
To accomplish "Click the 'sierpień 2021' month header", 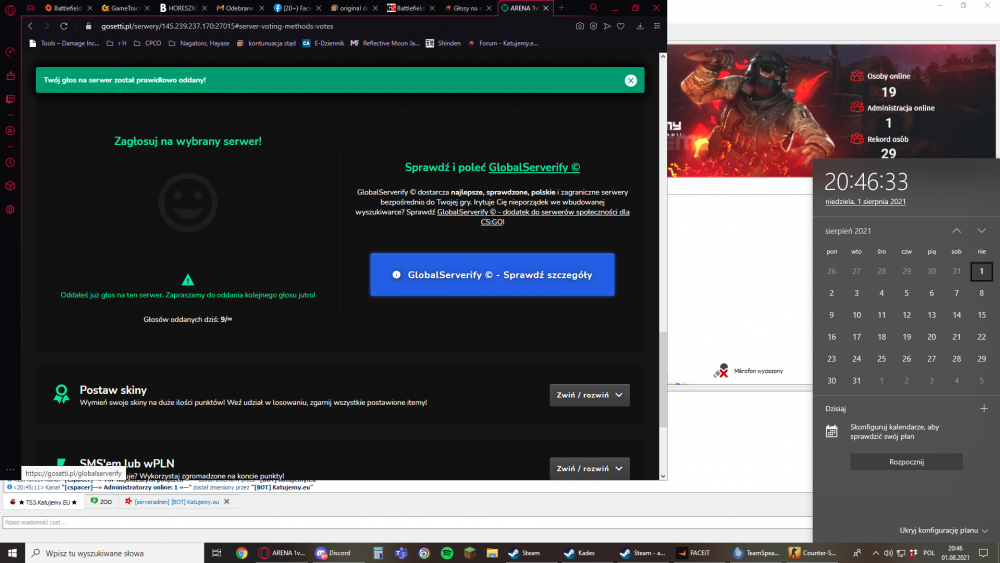I will pyautogui.click(x=848, y=231).
